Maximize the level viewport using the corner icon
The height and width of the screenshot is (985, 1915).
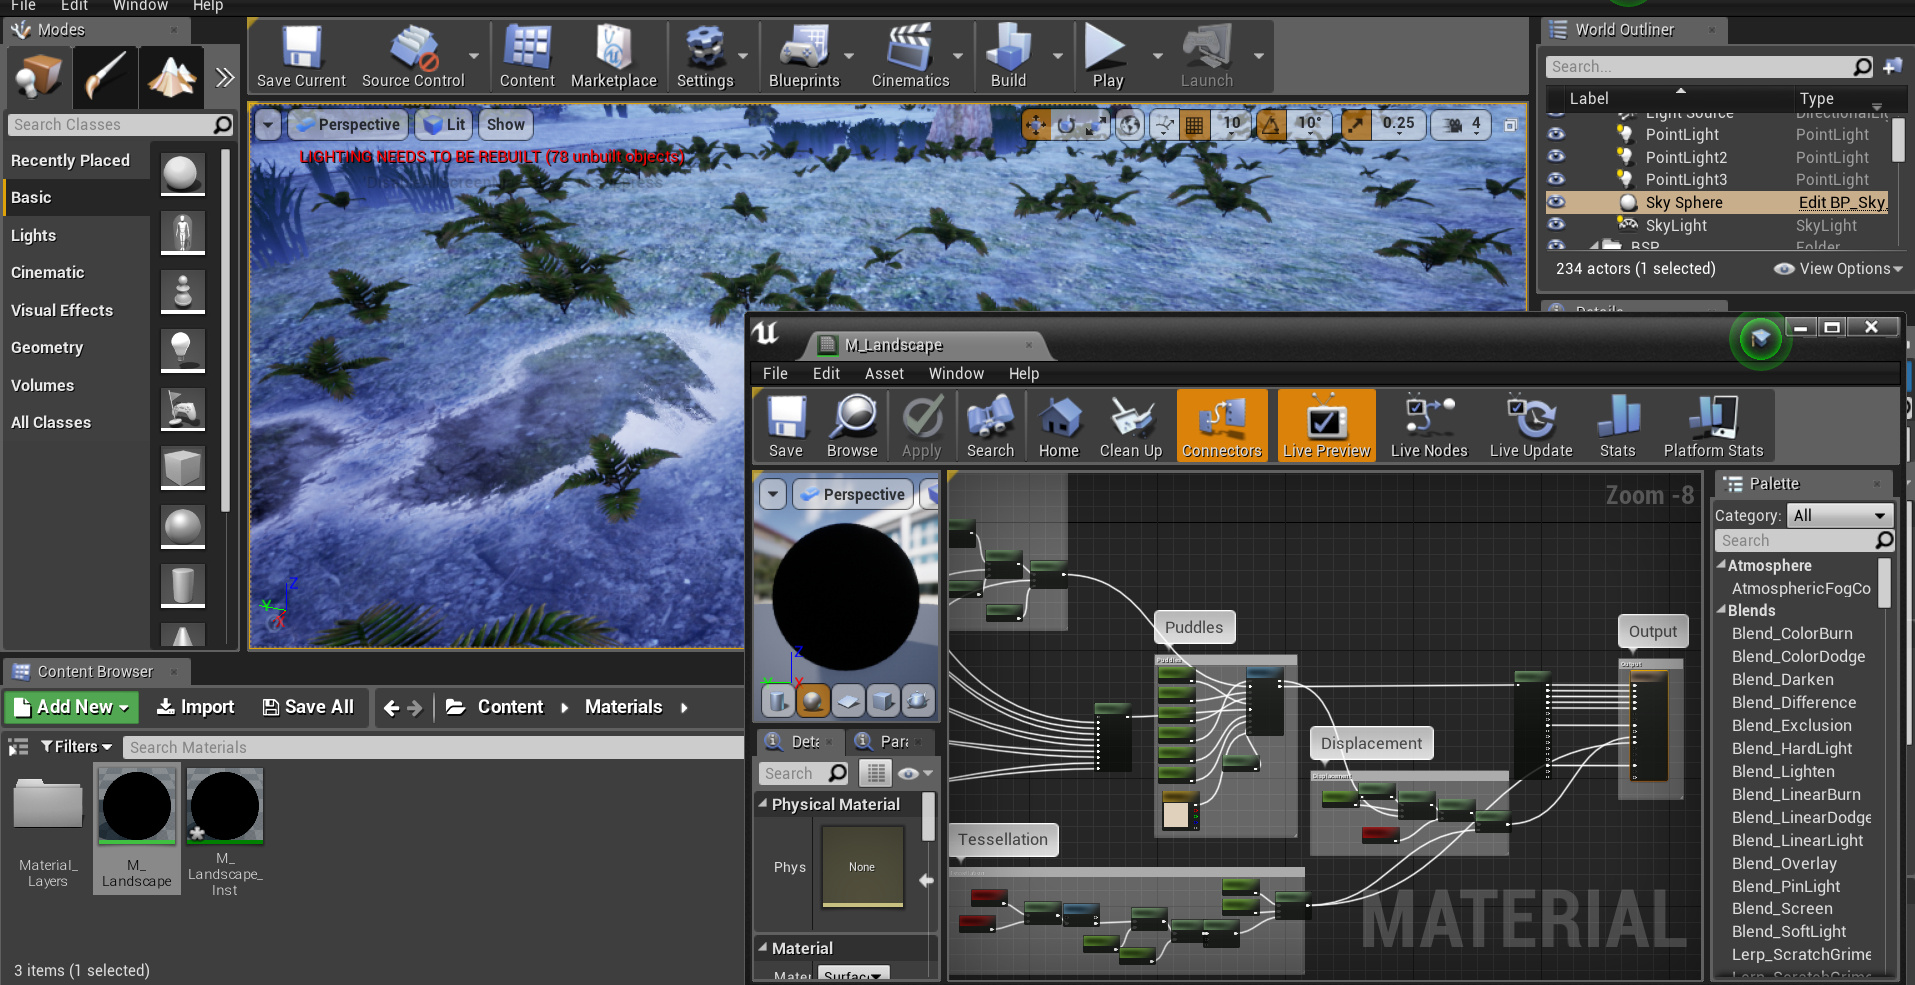point(1510,125)
